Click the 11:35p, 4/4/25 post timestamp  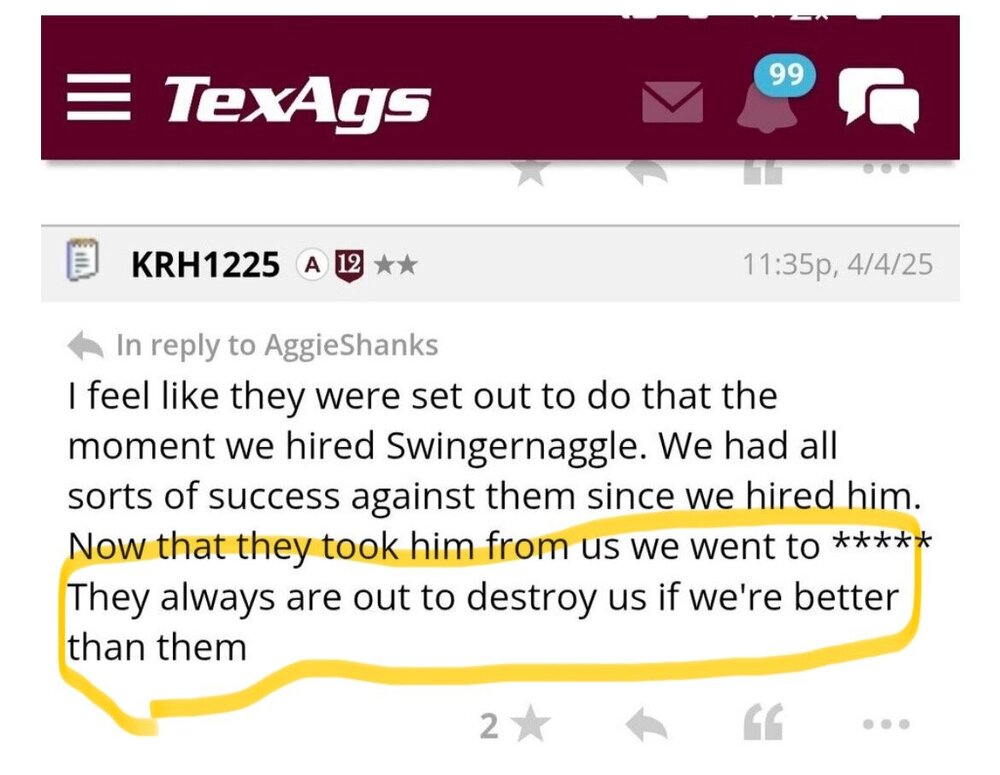[x=837, y=265]
